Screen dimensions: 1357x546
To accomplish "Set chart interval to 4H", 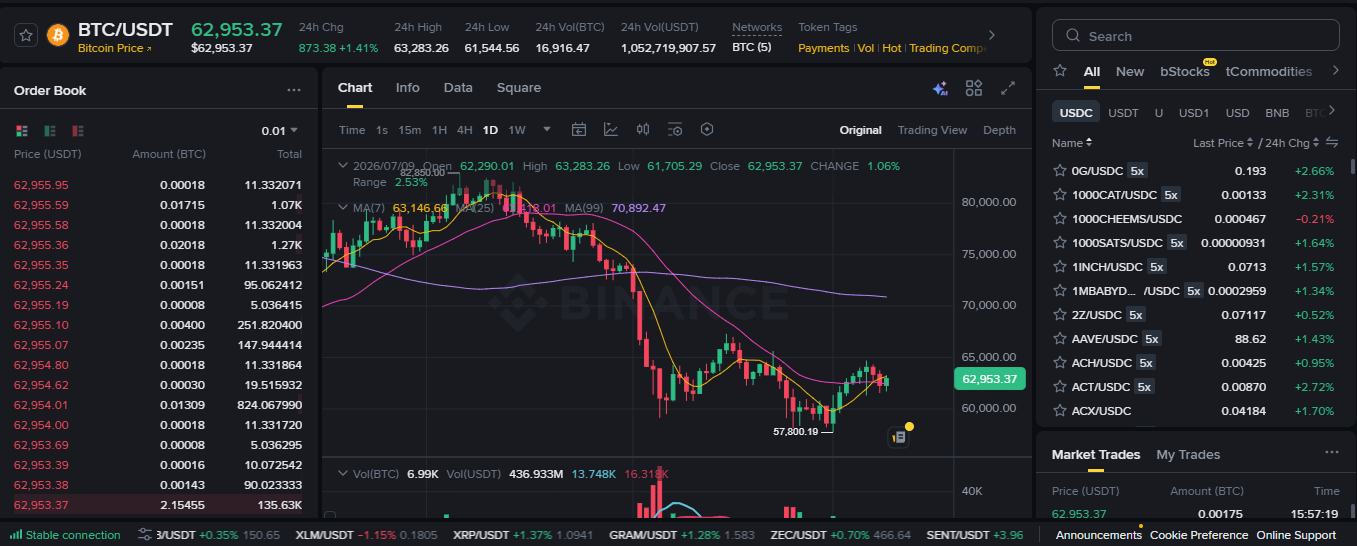I will (x=464, y=130).
